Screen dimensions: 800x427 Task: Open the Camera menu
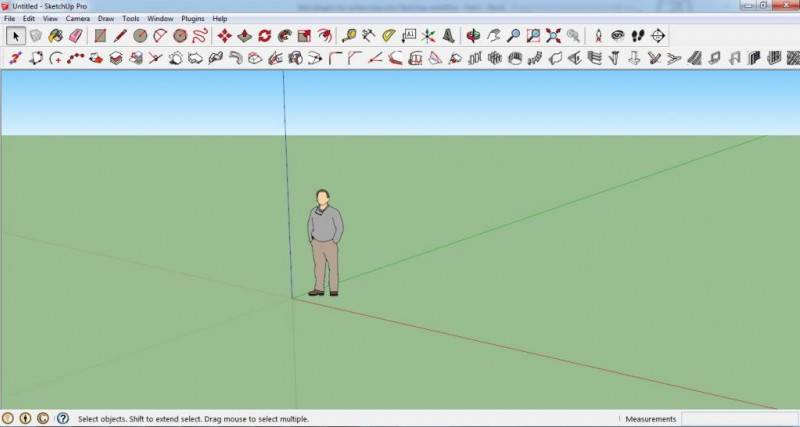click(78, 18)
